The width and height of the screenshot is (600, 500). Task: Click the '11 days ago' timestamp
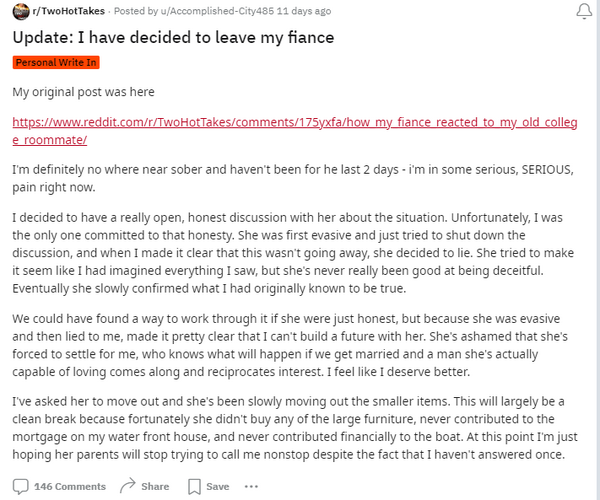pyautogui.click(x=304, y=11)
